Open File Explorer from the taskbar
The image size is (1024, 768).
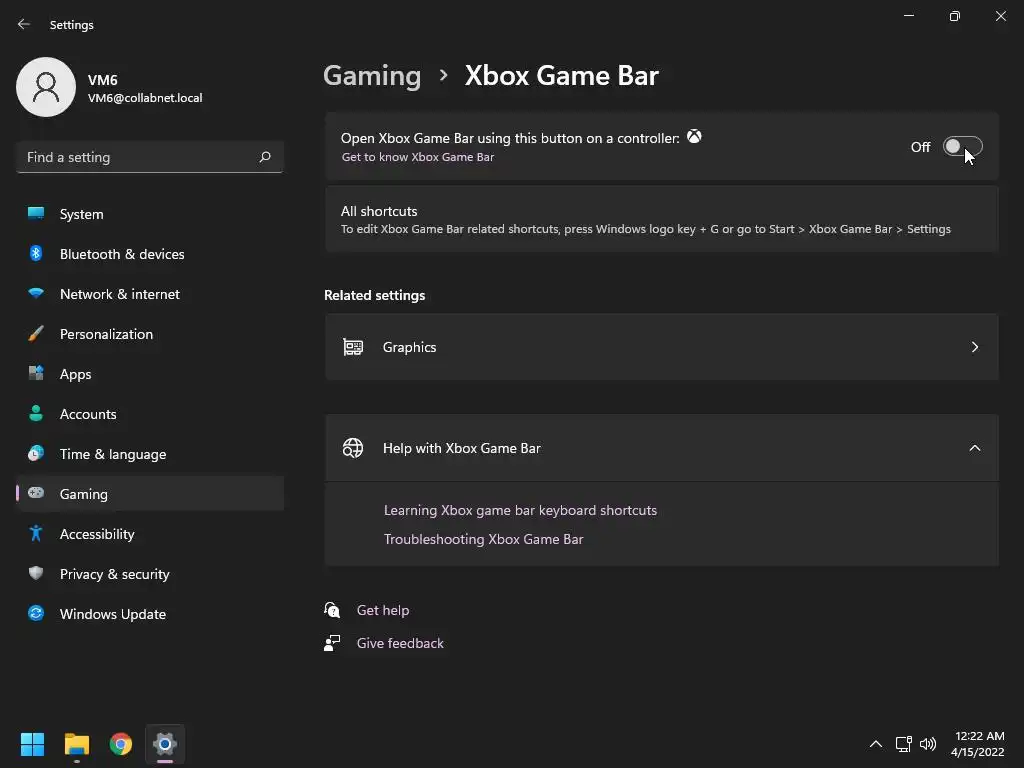pos(76,744)
